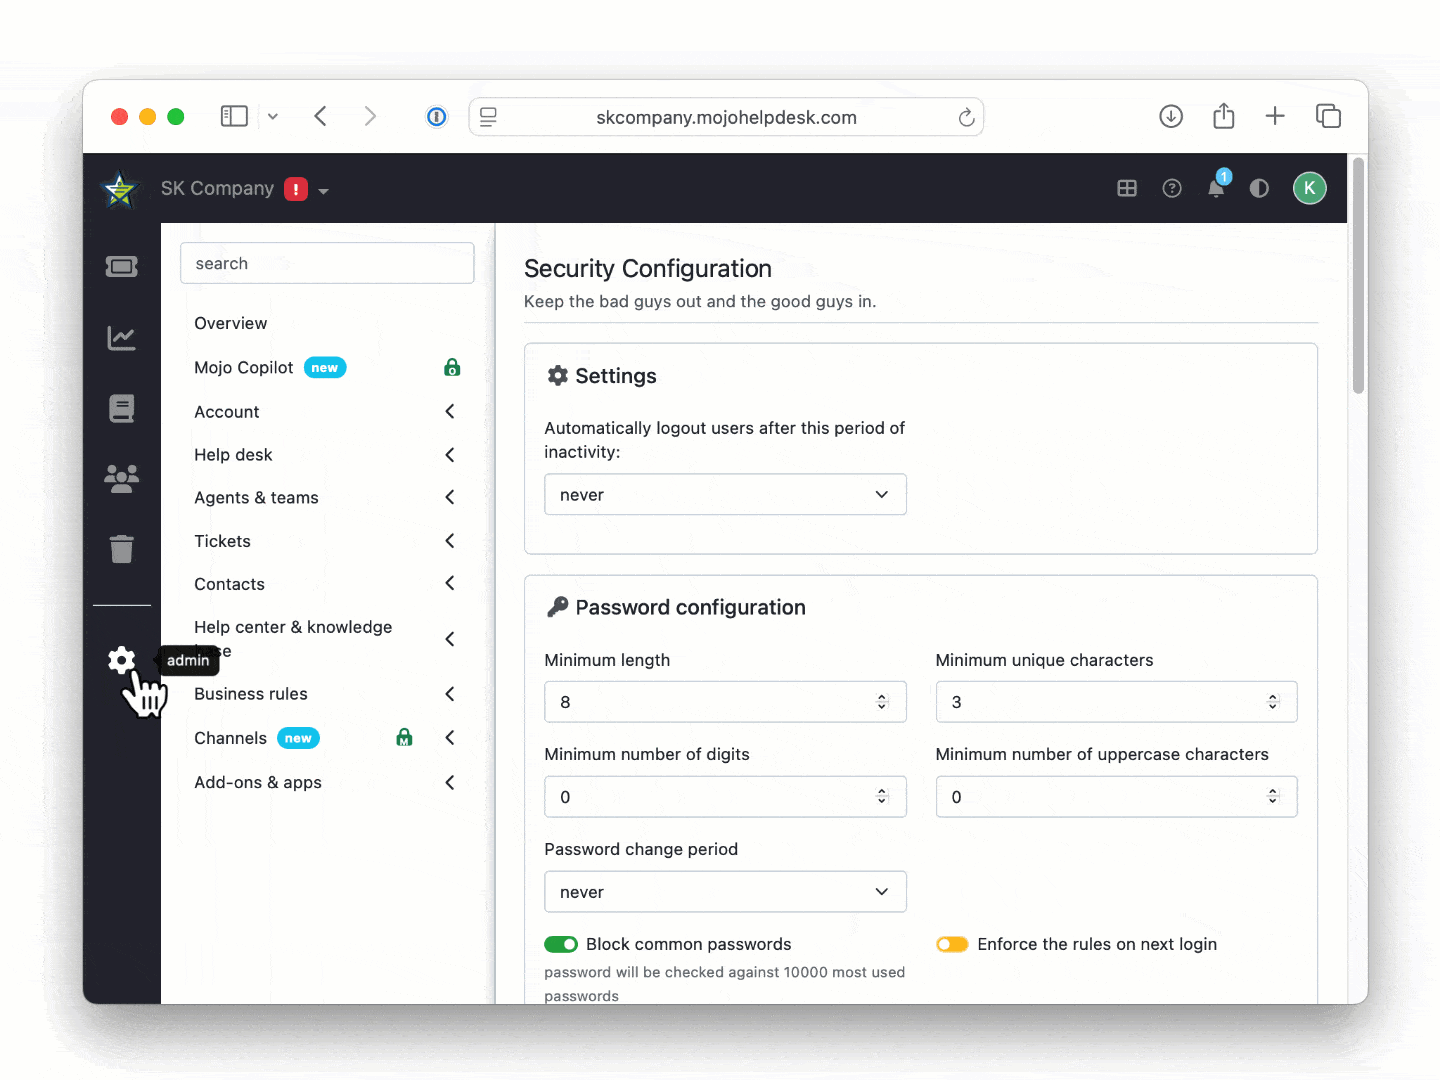Select Overview in the admin menu

point(231,324)
